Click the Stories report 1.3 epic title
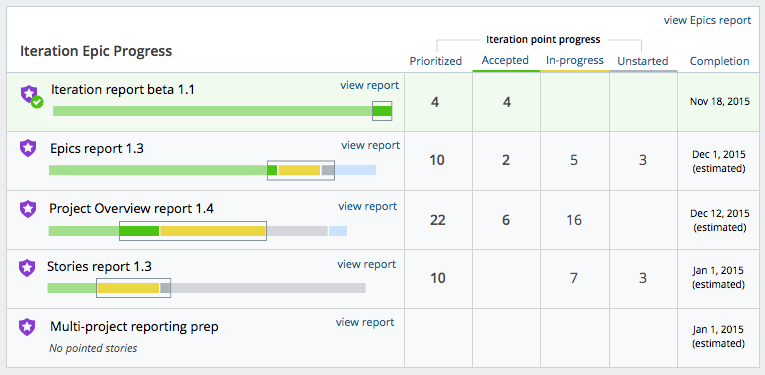The image size is (765, 375). 100,267
